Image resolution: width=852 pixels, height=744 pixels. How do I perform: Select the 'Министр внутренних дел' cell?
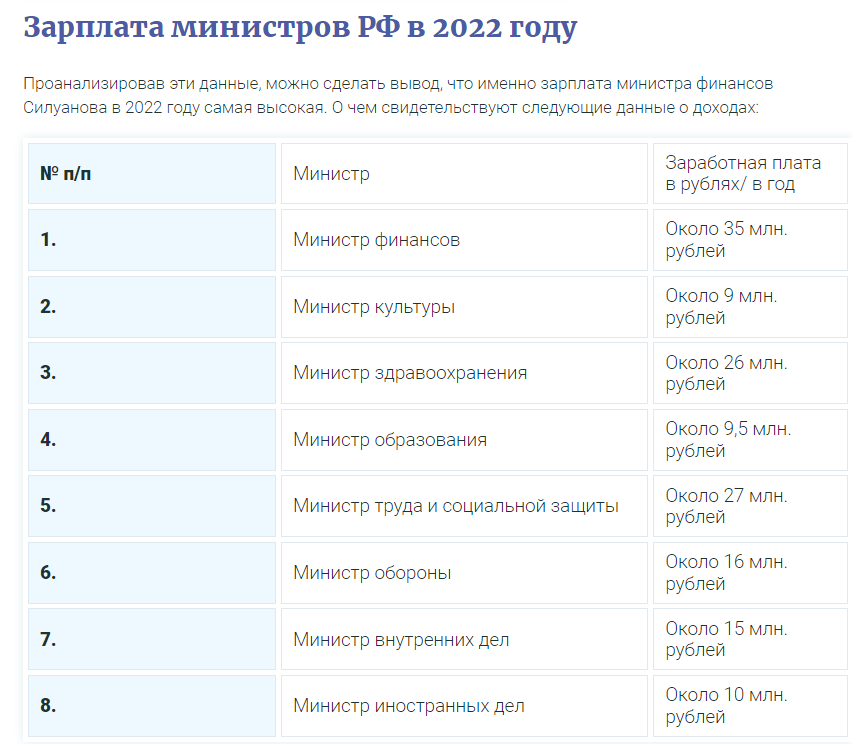click(x=464, y=639)
